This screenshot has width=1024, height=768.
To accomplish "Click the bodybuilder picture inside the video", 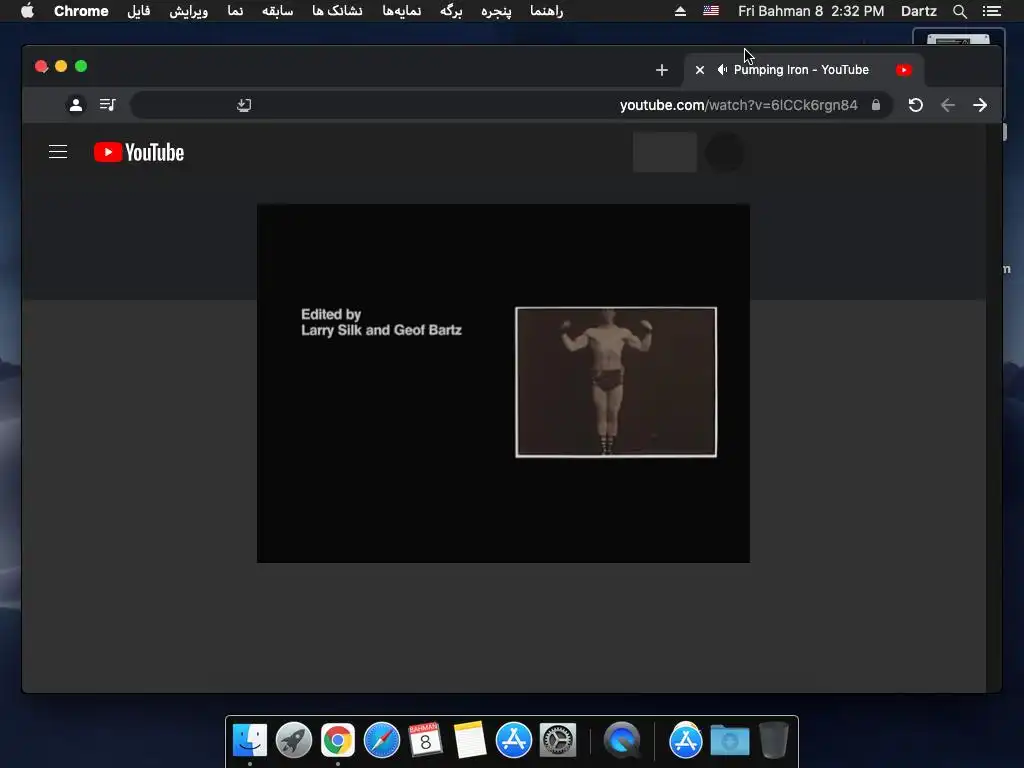I will 616,382.
